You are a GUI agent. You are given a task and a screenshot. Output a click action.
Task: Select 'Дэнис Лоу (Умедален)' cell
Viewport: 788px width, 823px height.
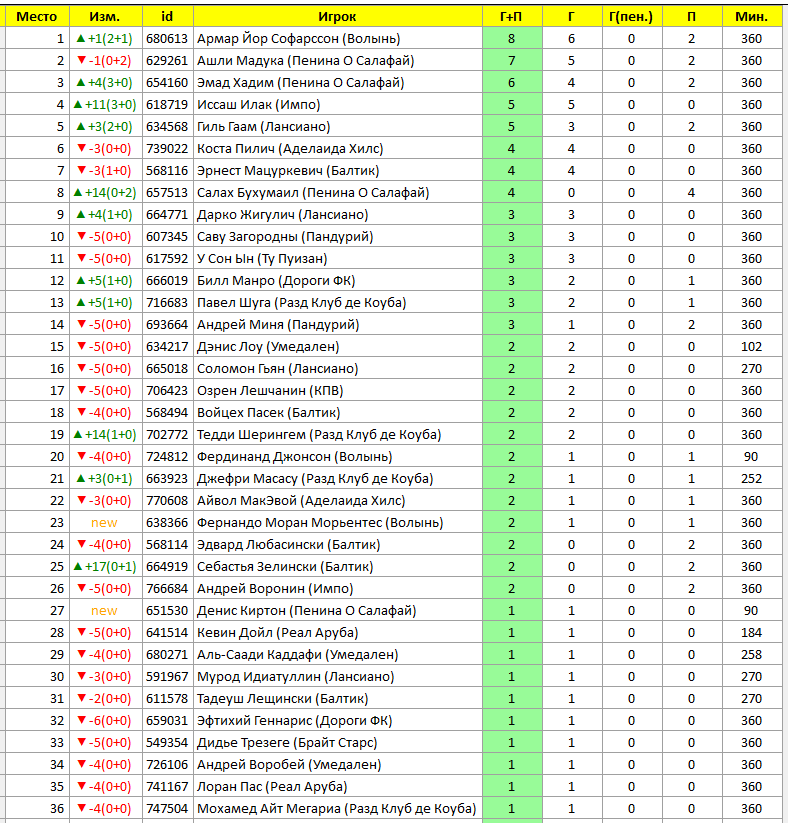[338, 347]
